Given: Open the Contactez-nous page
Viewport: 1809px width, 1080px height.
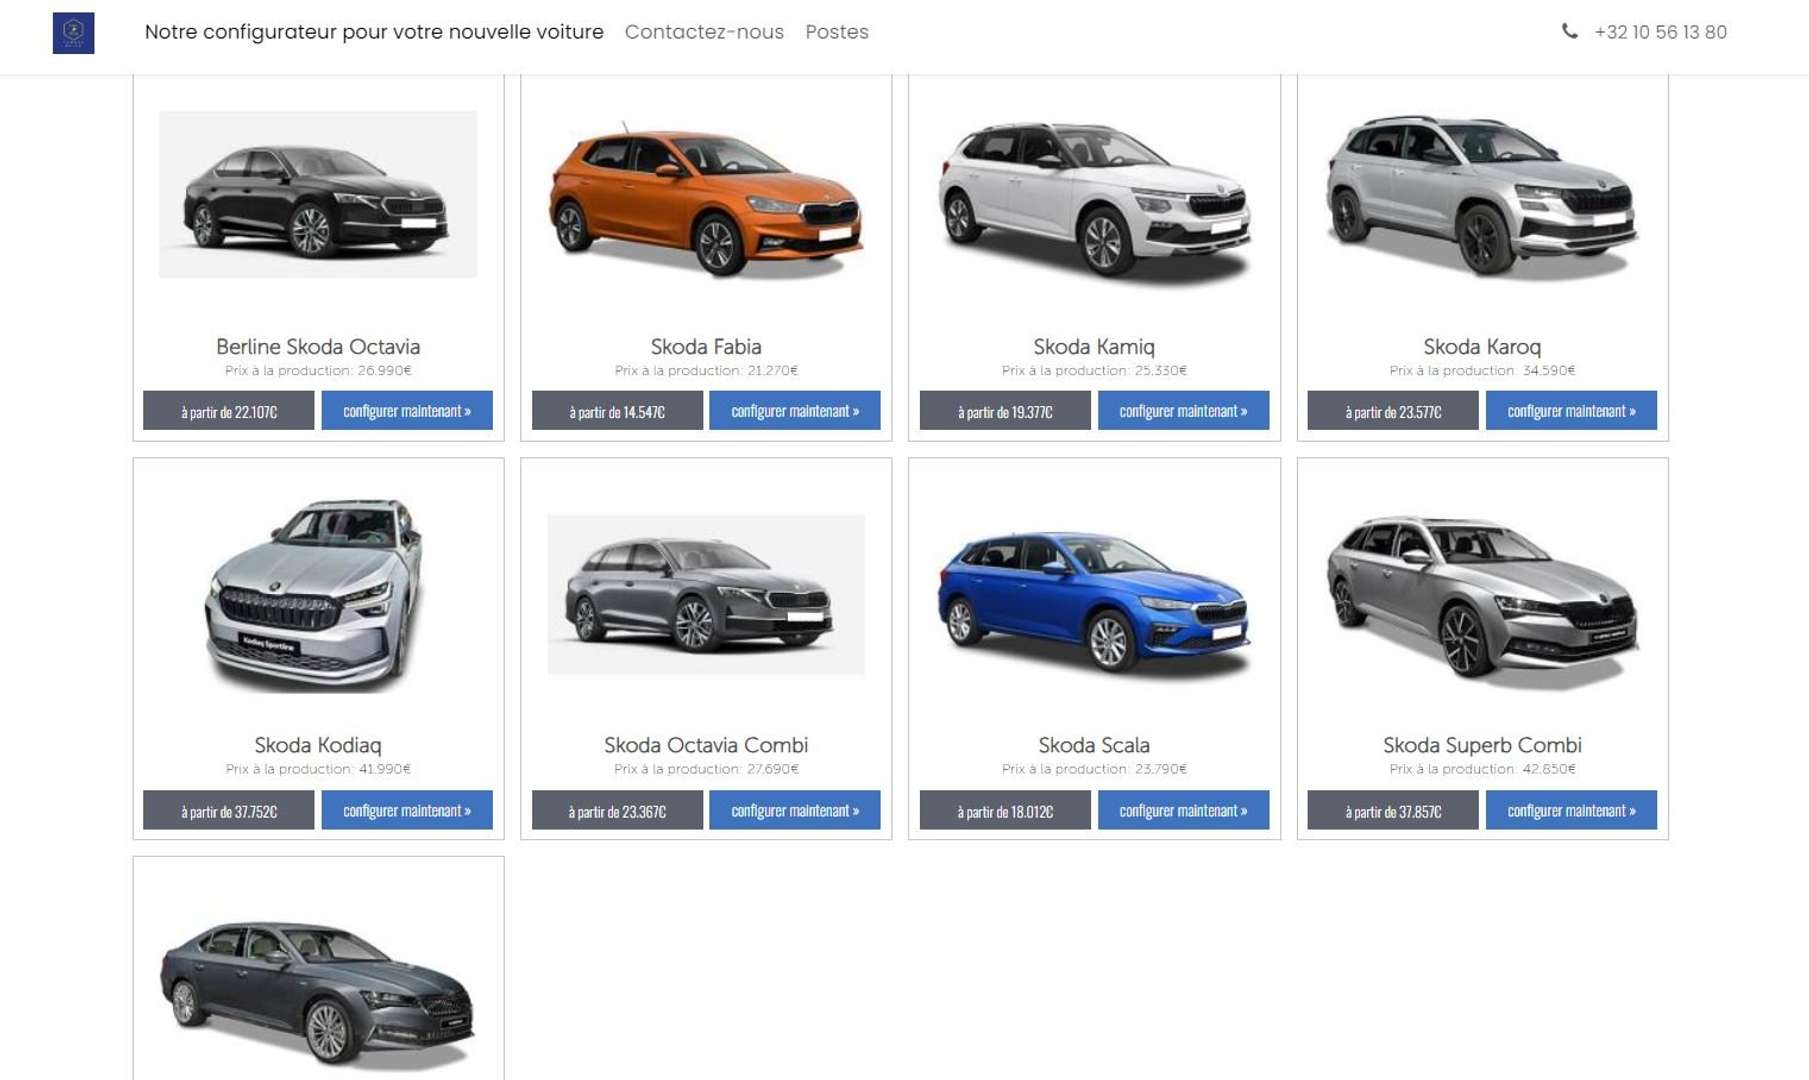Looking at the screenshot, I should [x=704, y=32].
